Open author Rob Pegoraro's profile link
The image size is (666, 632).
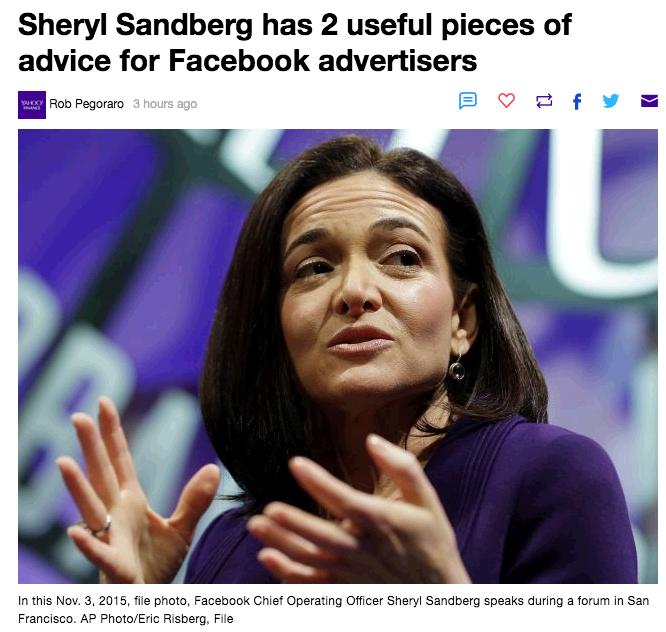tap(86, 104)
